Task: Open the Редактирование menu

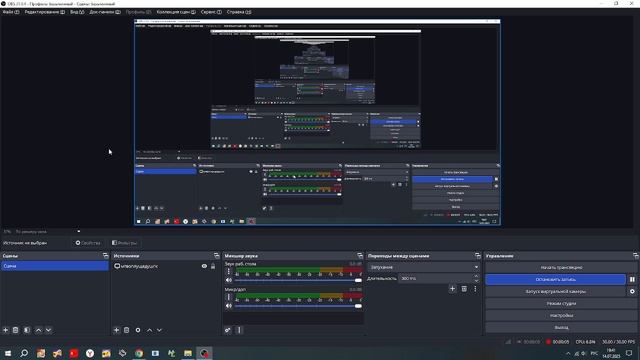Action: (x=44, y=12)
